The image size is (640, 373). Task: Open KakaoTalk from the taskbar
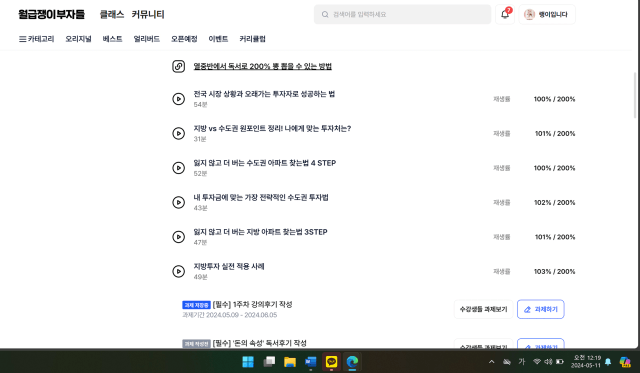[x=331, y=362]
